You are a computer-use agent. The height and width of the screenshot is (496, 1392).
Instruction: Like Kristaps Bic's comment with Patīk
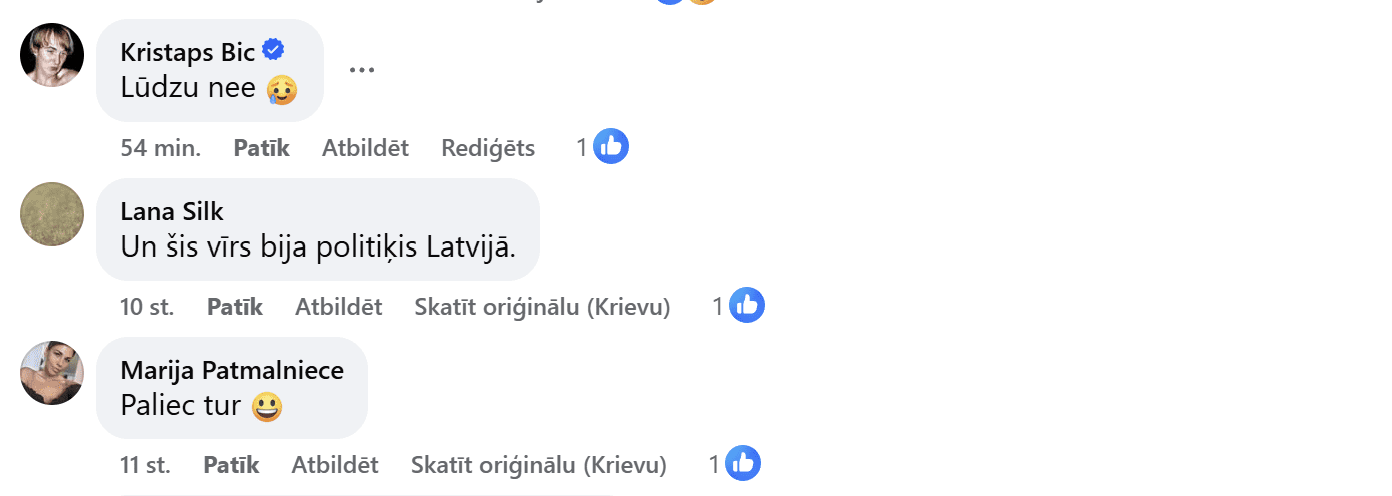click(261, 148)
